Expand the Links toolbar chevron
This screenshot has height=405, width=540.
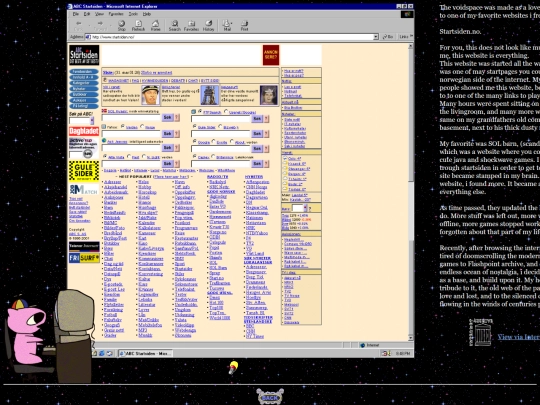[411, 37]
